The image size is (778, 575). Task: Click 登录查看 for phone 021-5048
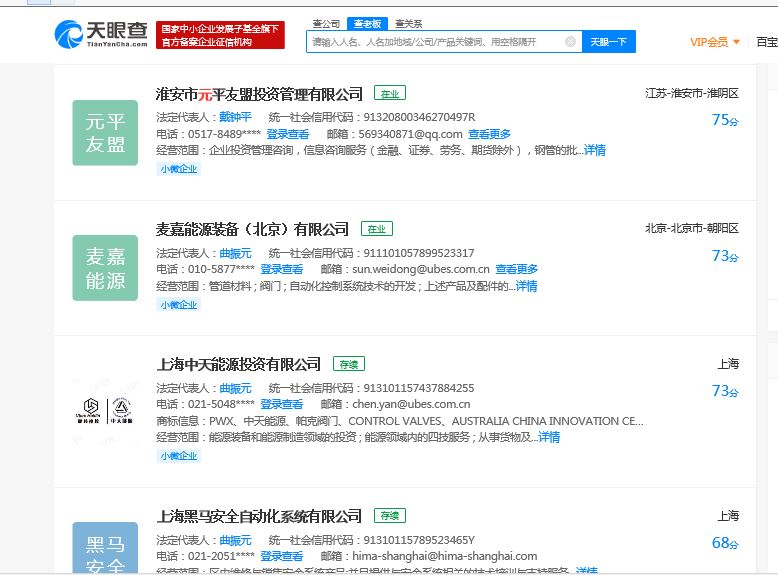[x=281, y=404]
